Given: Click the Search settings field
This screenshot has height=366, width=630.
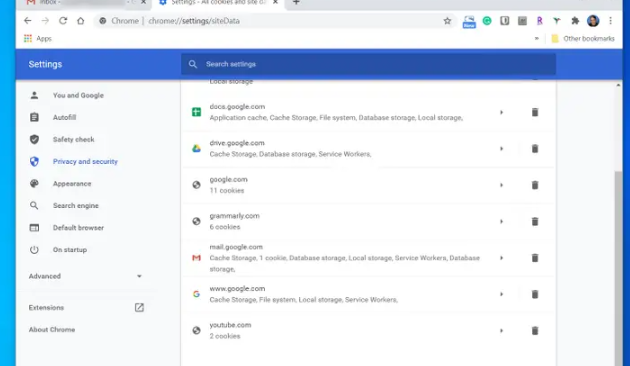Looking at the screenshot, I should [368, 64].
